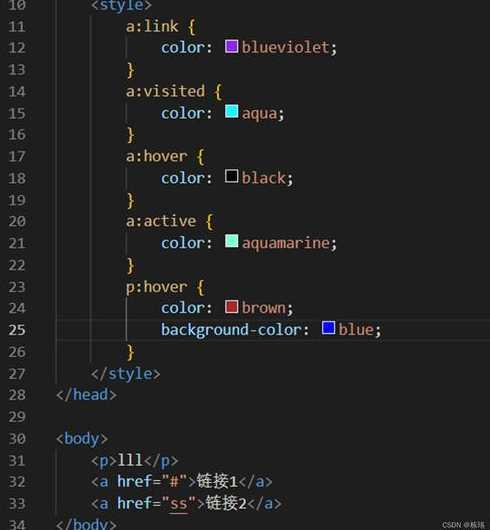Click the opening <body> tag
The image size is (490, 530).
[x=82, y=439]
